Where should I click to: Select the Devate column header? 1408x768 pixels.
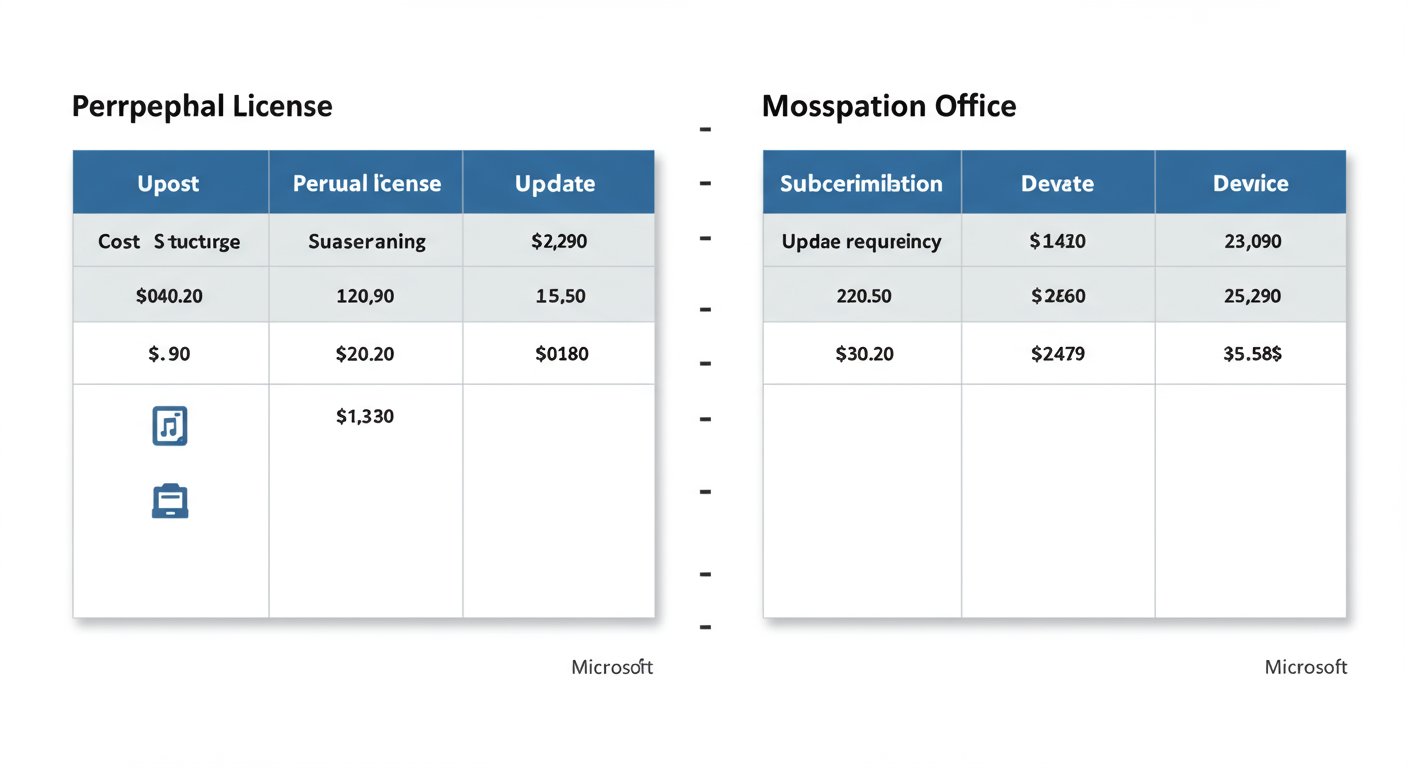click(1057, 183)
